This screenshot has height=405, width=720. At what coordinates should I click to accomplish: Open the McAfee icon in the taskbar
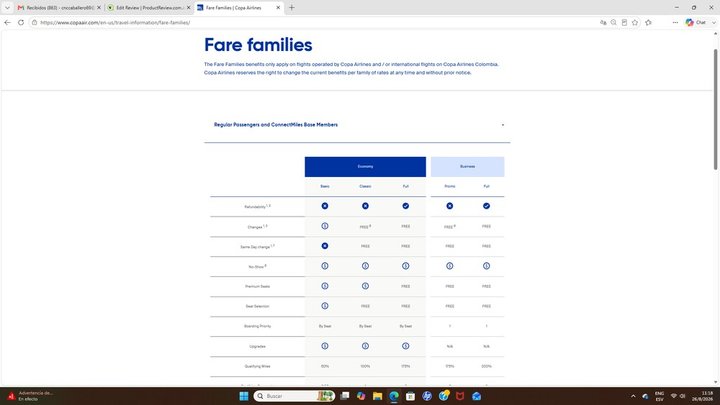[x=460, y=396]
